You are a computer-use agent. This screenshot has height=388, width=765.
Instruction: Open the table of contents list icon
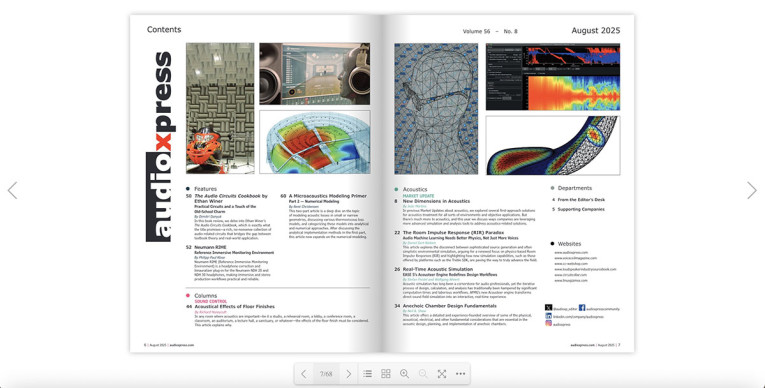[367, 374]
